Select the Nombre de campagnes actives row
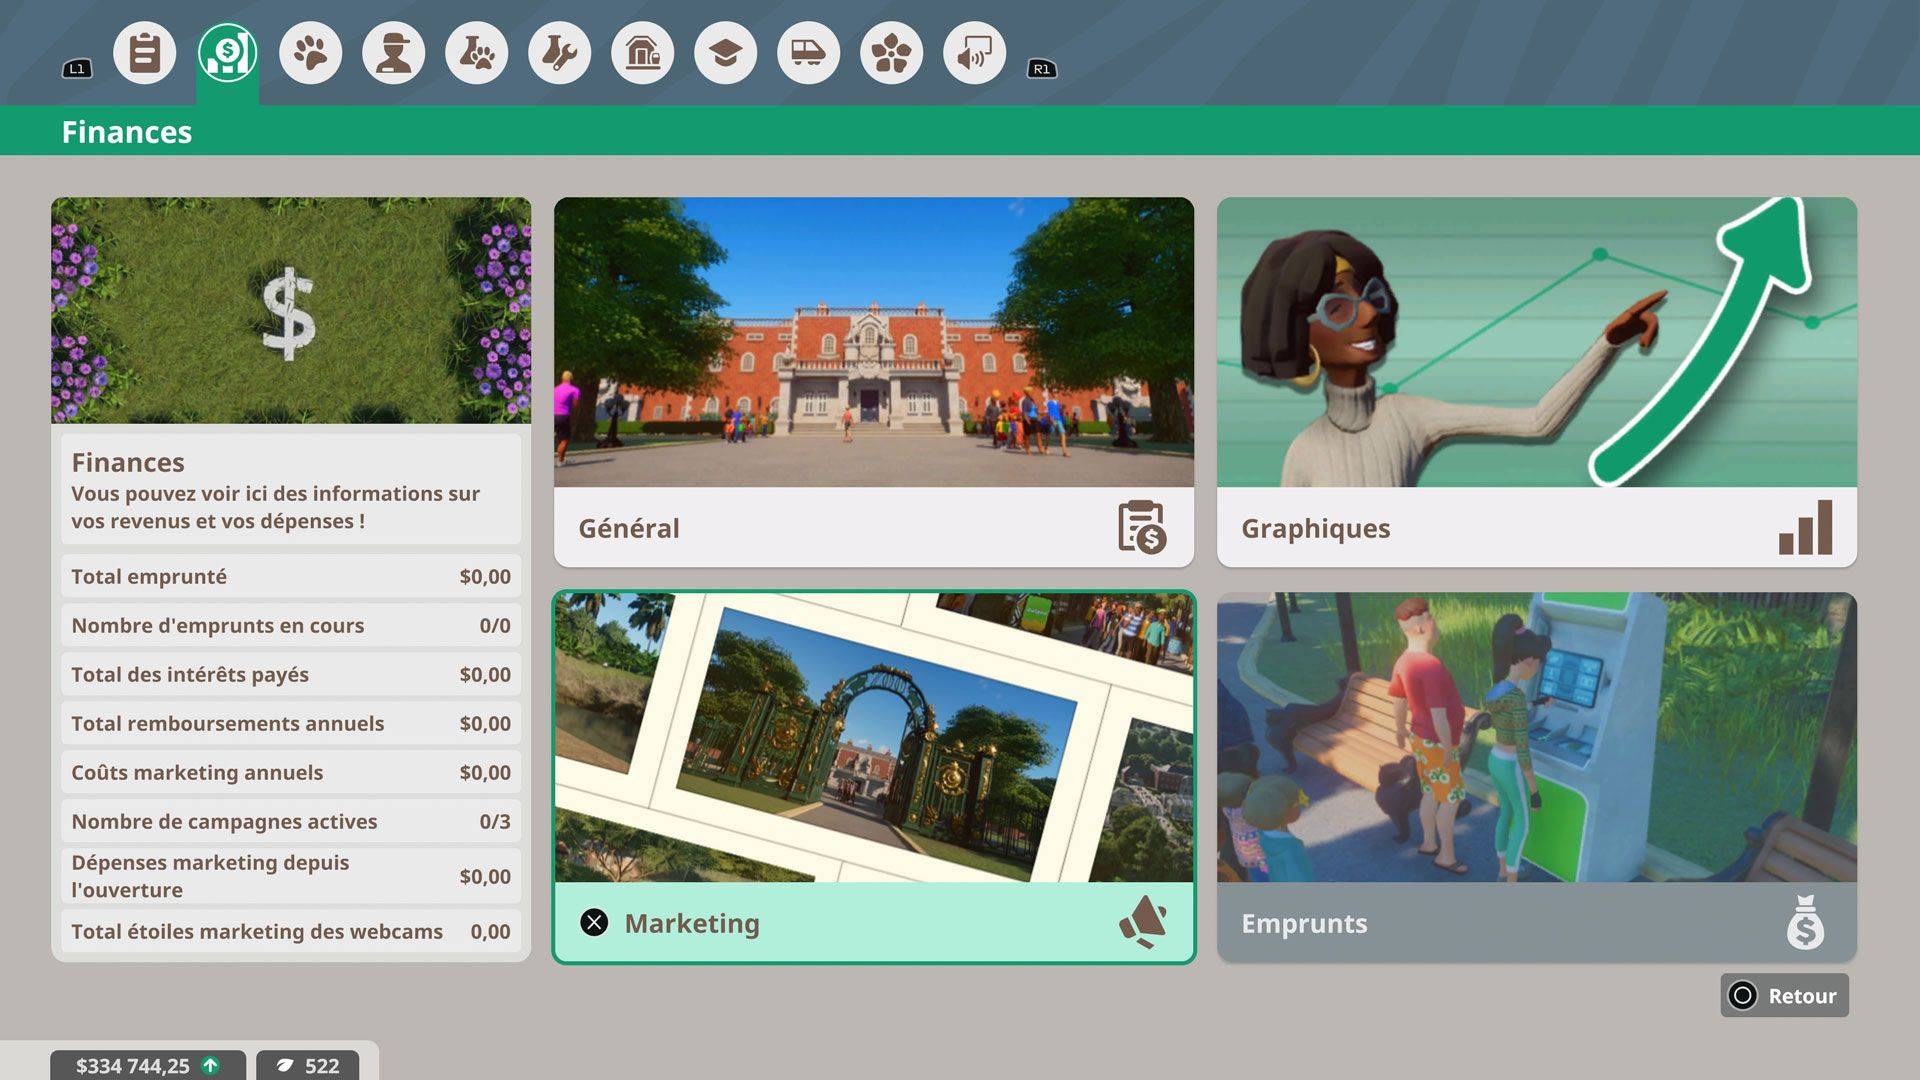The height and width of the screenshot is (1080, 1920). pyautogui.click(x=291, y=821)
